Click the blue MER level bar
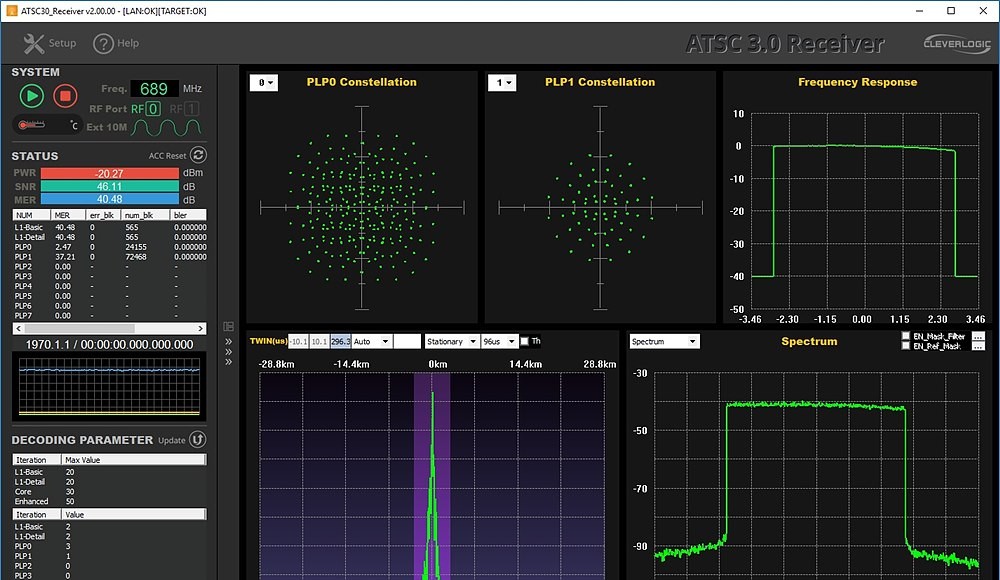Image resolution: width=1000 pixels, height=580 pixels. [110, 200]
